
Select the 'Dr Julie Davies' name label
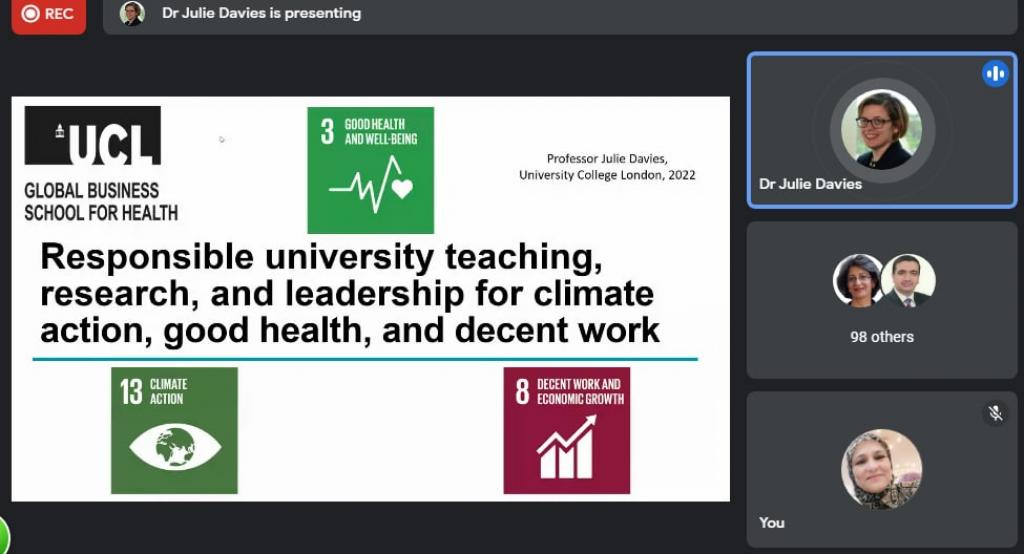pos(810,184)
